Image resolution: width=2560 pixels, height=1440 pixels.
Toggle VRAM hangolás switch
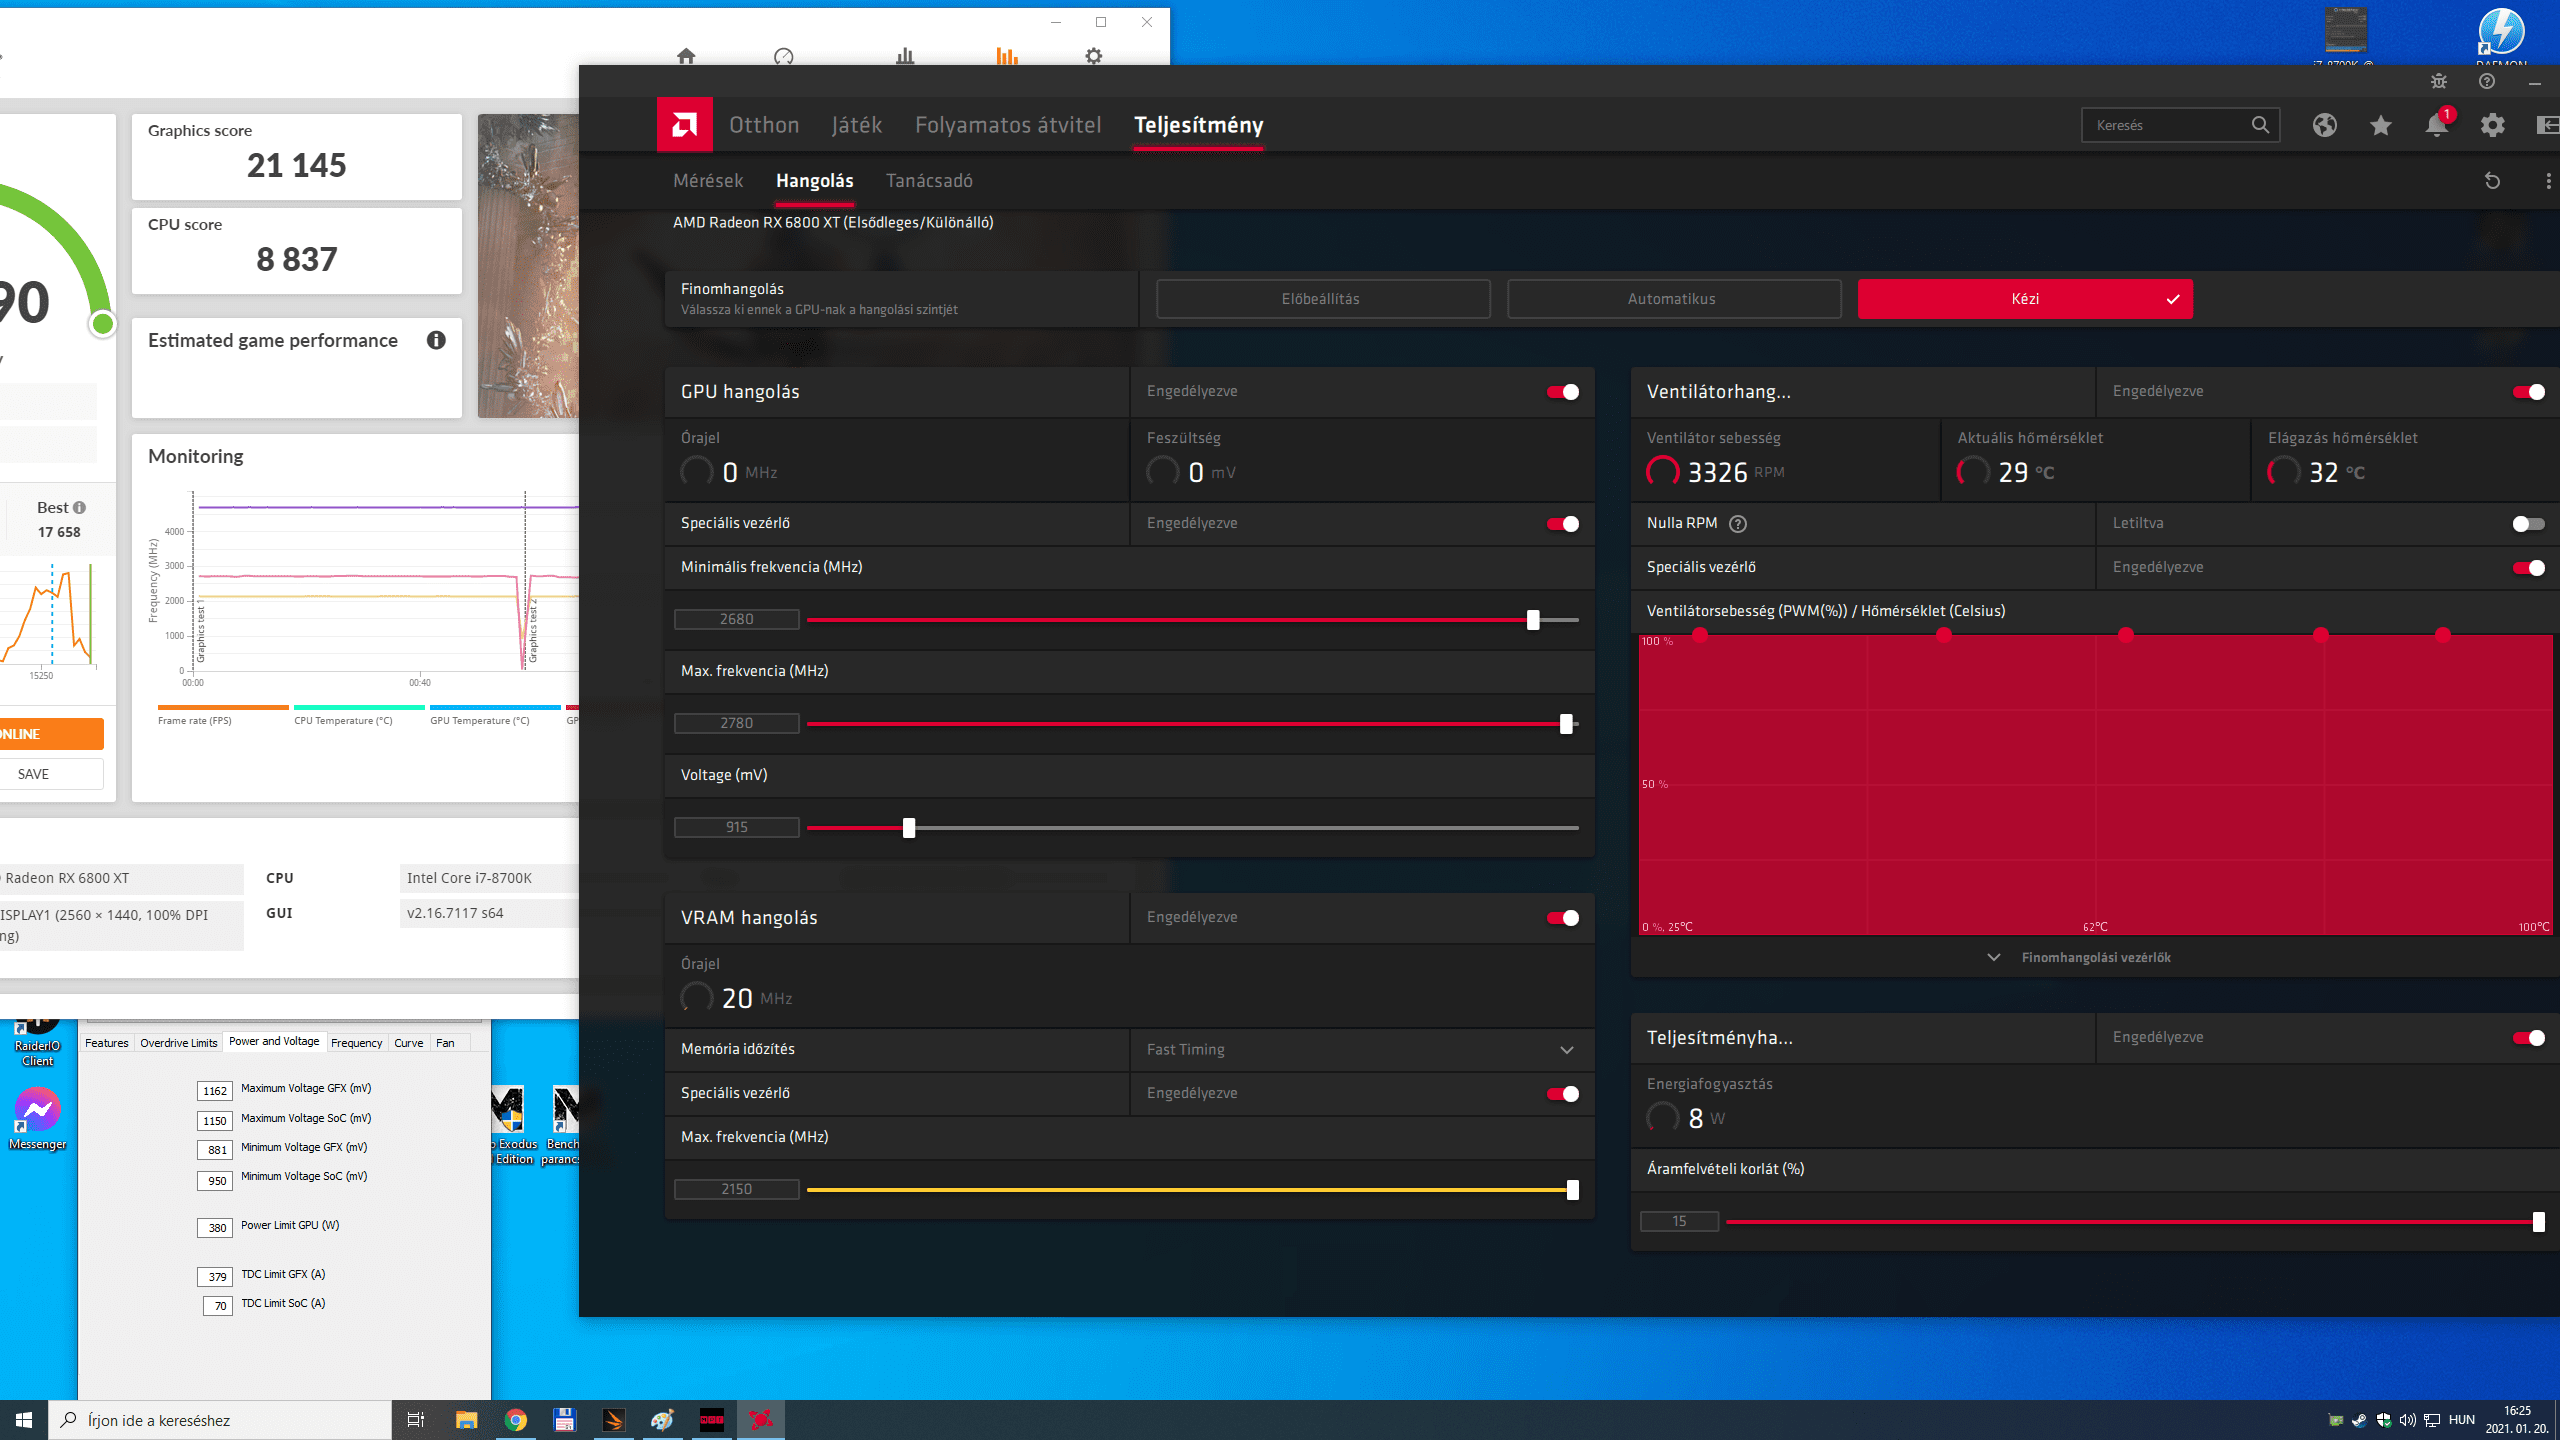[x=1562, y=918]
